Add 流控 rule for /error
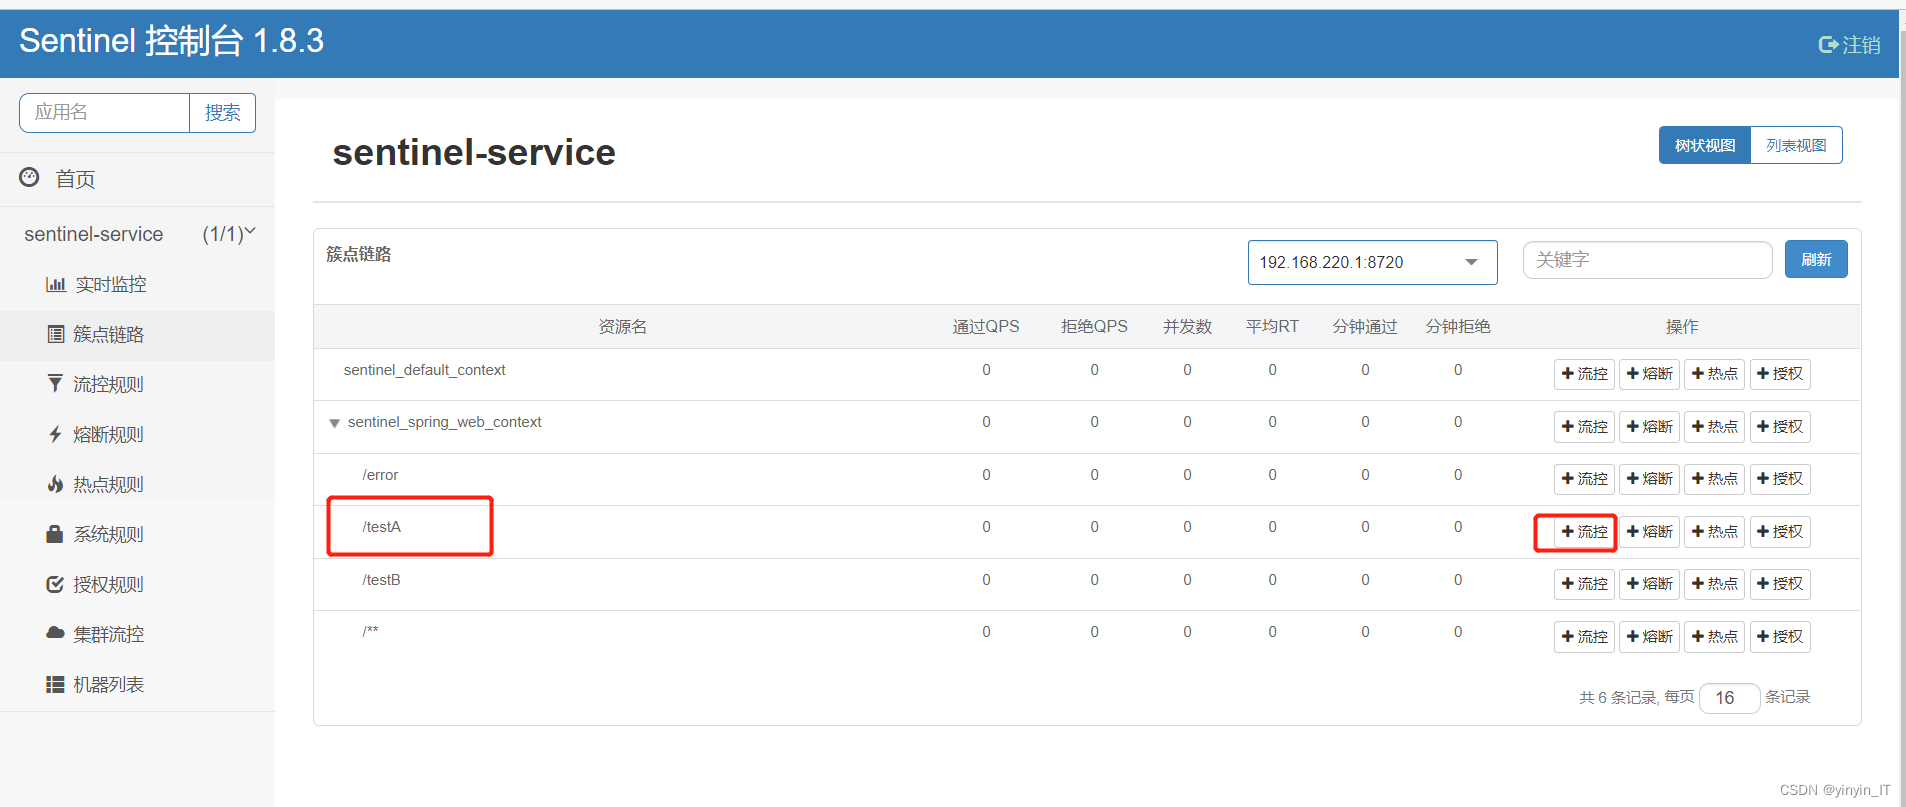1906x807 pixels. click(1584, 479)
